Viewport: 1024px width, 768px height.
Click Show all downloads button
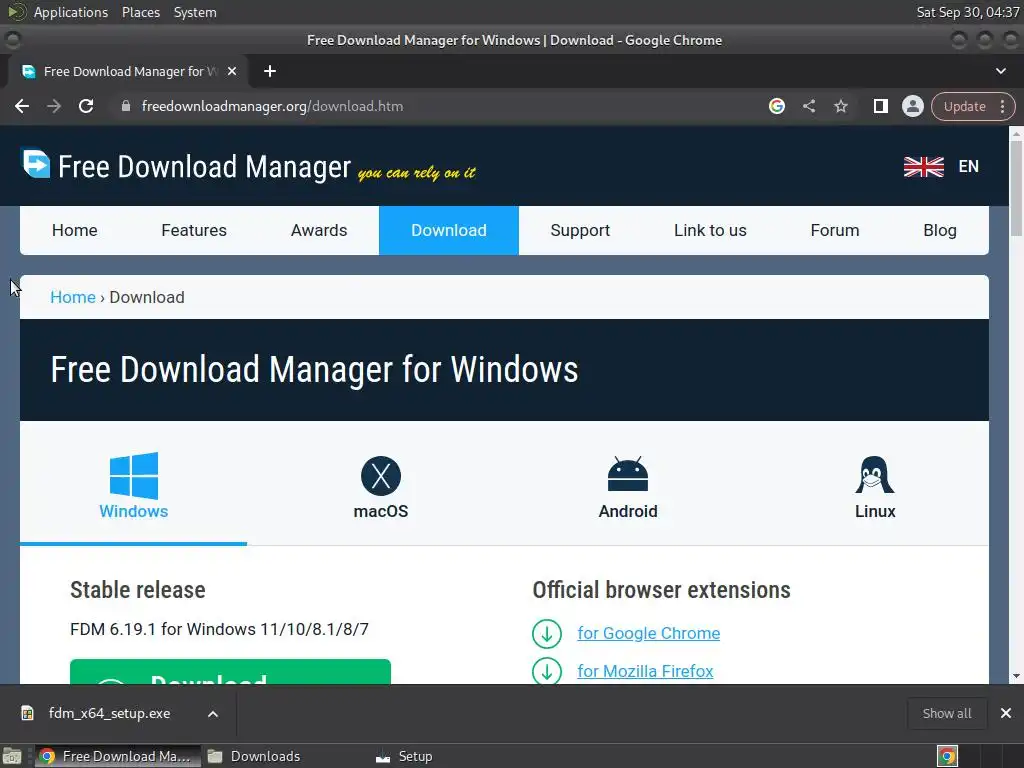point(947,713)
